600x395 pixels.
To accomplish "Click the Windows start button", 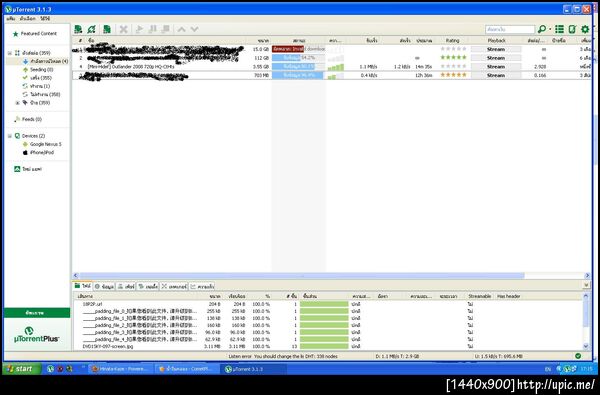I will 21,369.
